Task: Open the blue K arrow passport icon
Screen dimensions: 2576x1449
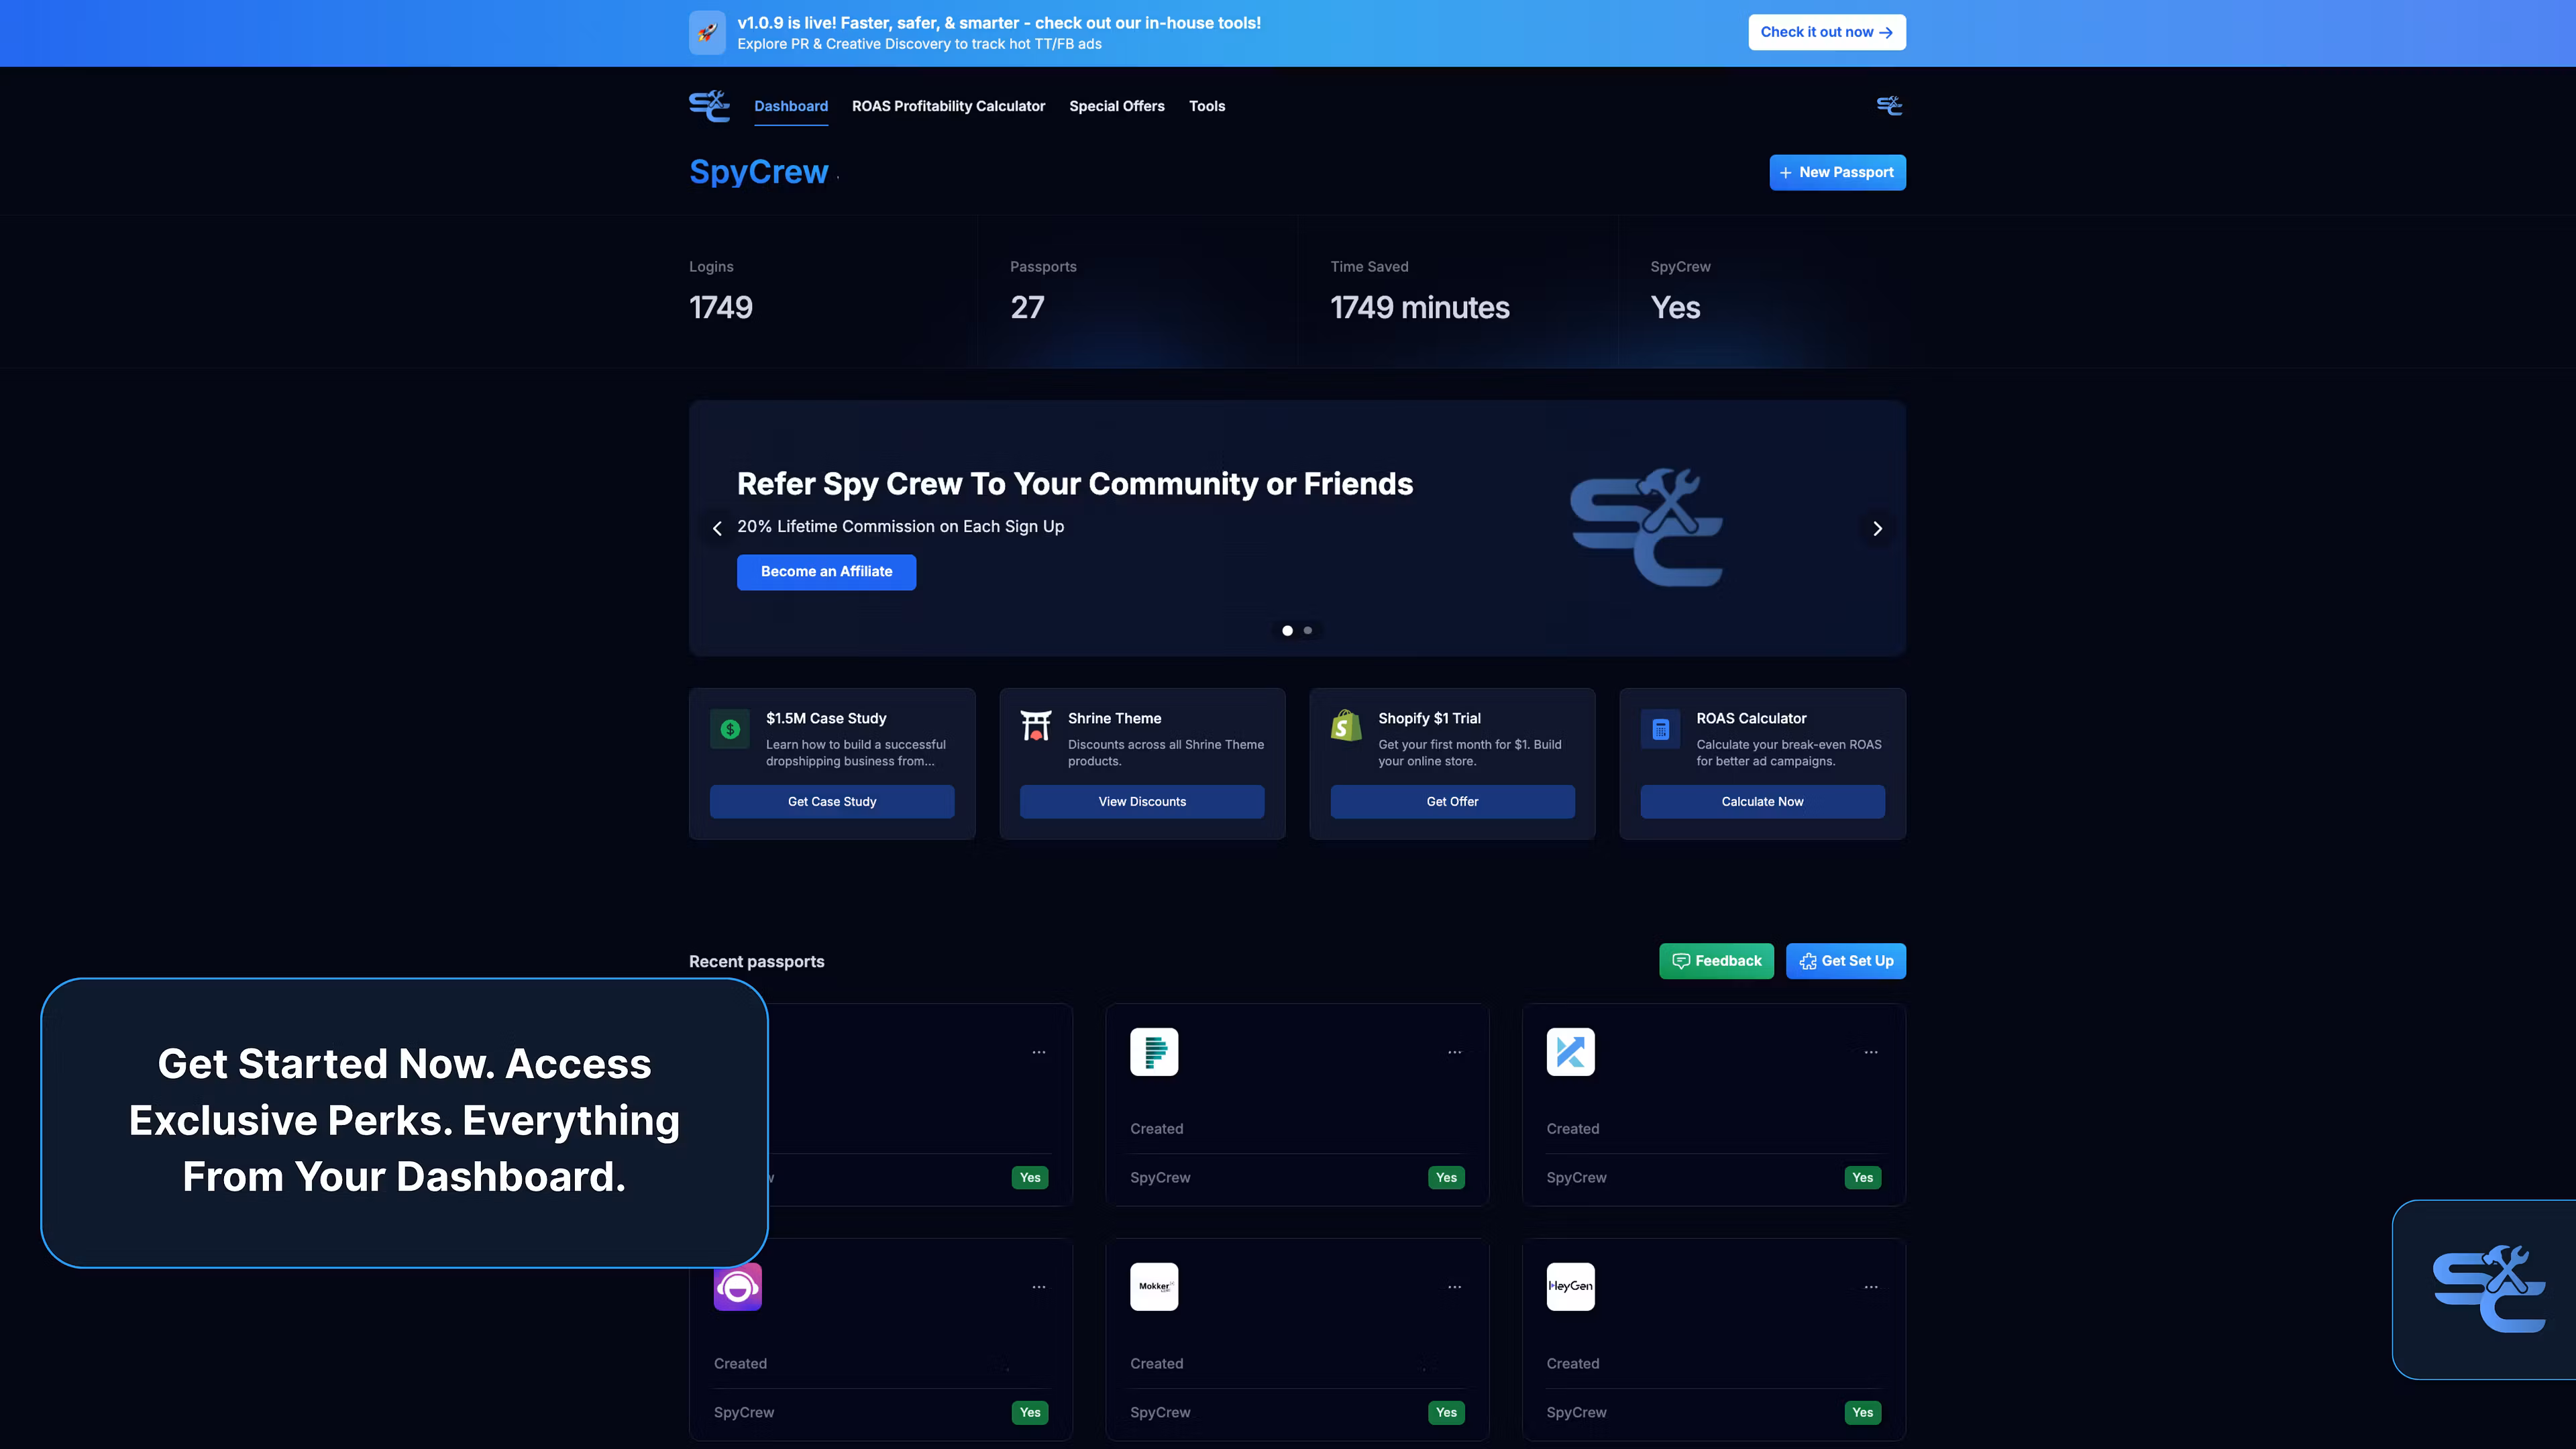Action: click(x=1570, y=1052)
